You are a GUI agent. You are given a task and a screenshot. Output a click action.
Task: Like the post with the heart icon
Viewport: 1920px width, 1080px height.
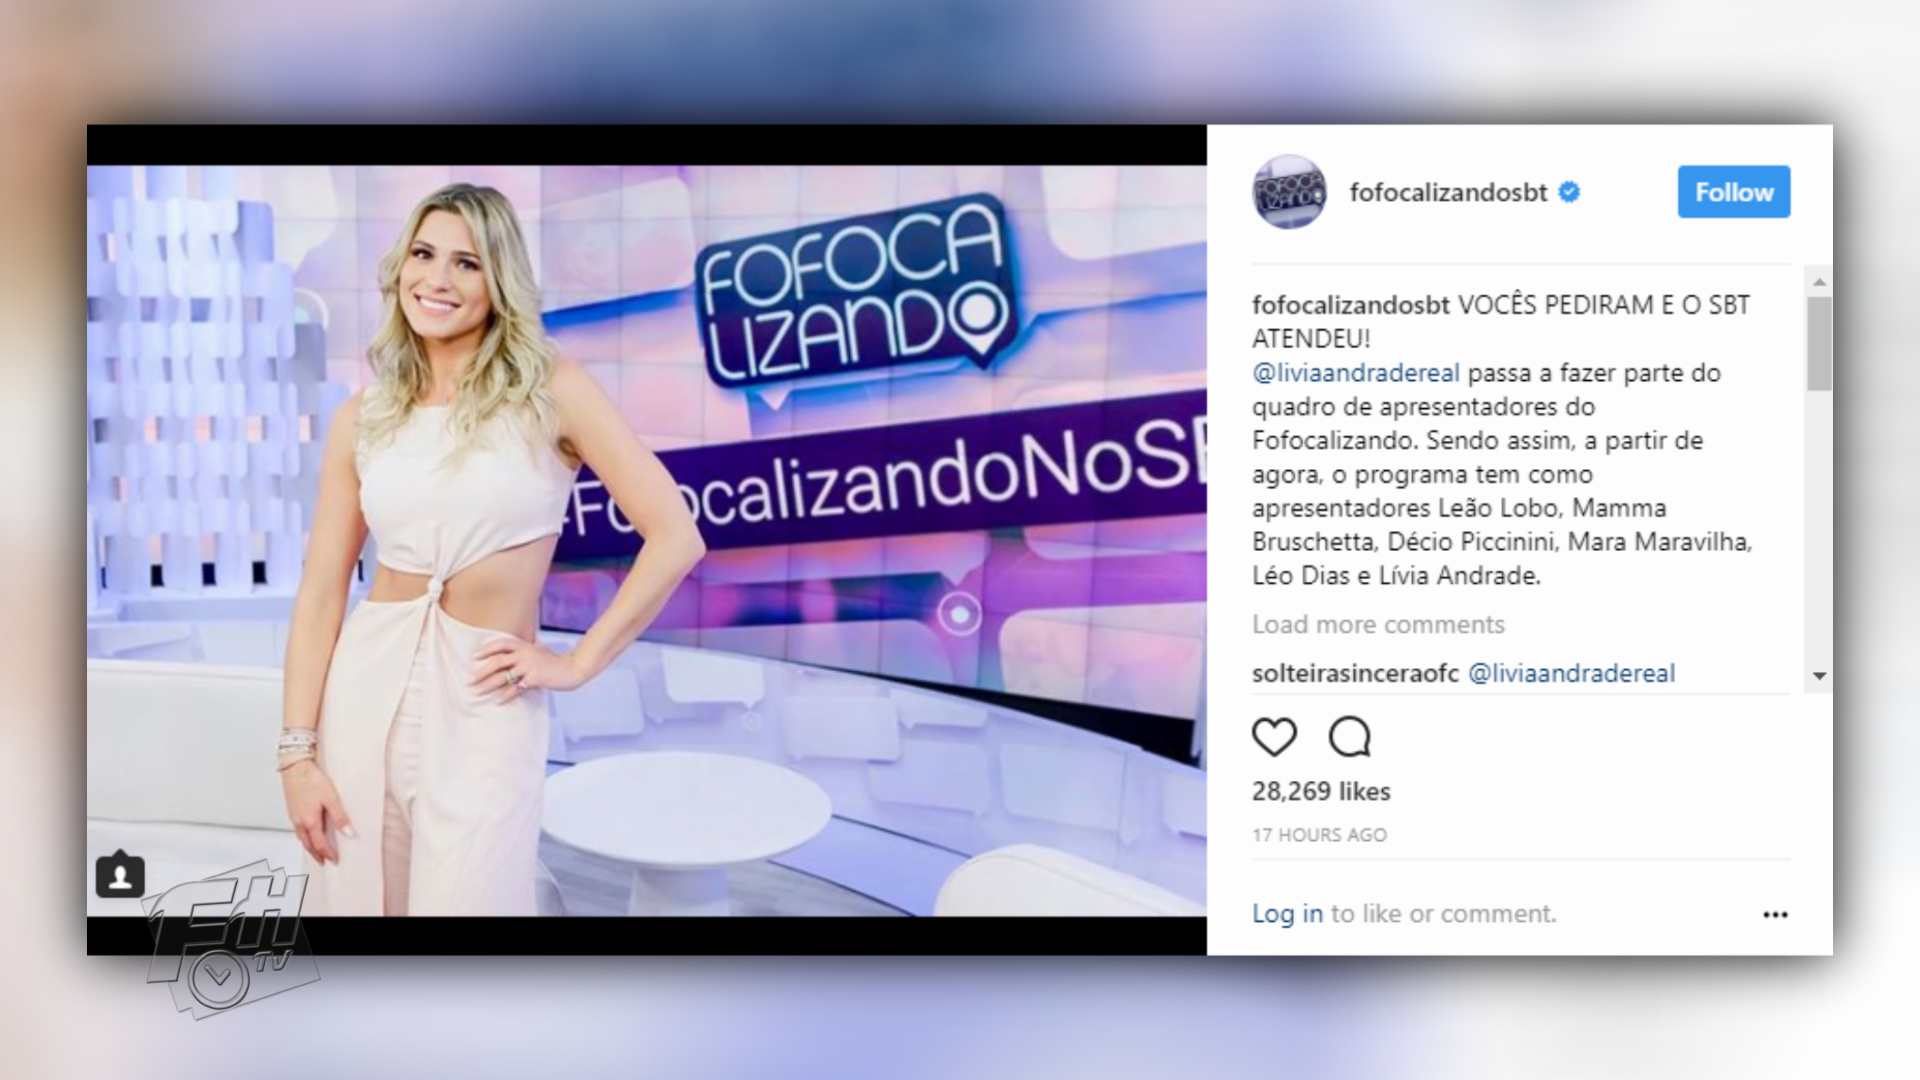[x=1274, y=737]
